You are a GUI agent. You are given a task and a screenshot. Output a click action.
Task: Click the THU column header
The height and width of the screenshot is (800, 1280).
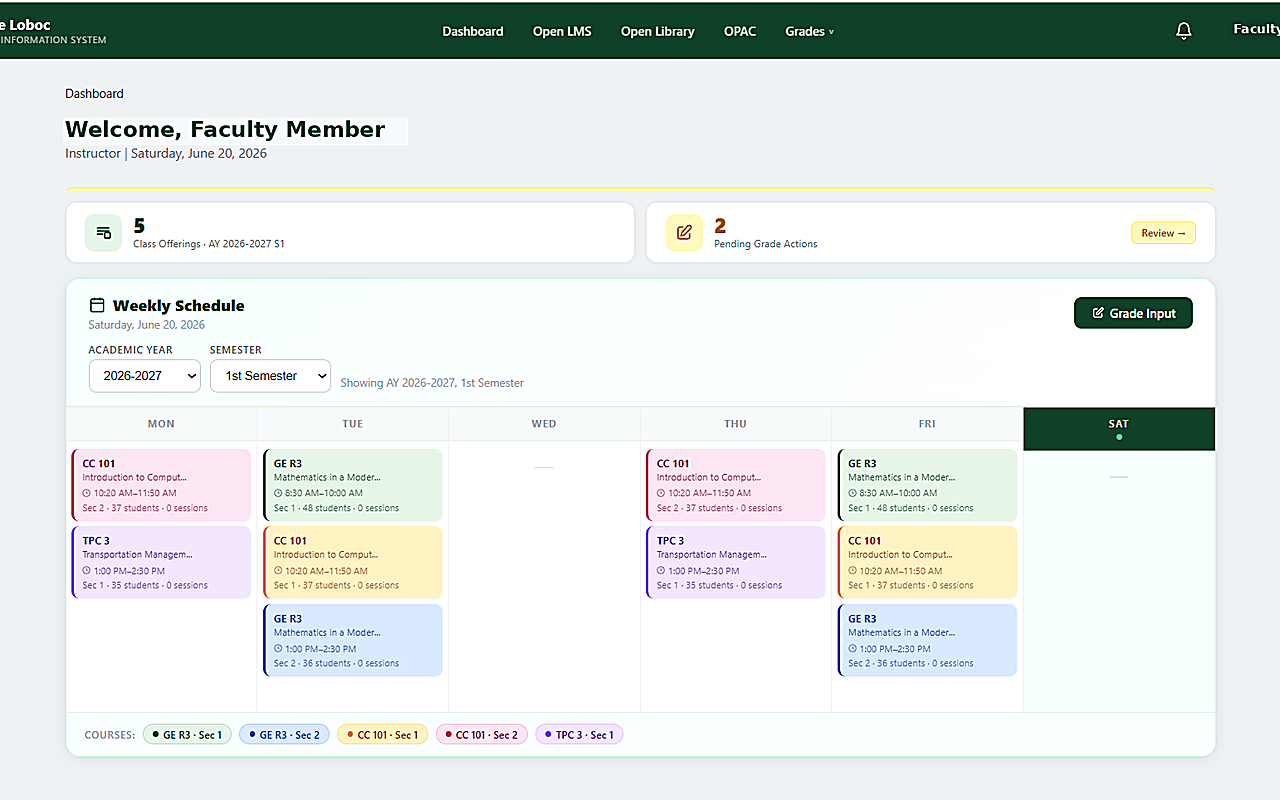click(736, 424)
